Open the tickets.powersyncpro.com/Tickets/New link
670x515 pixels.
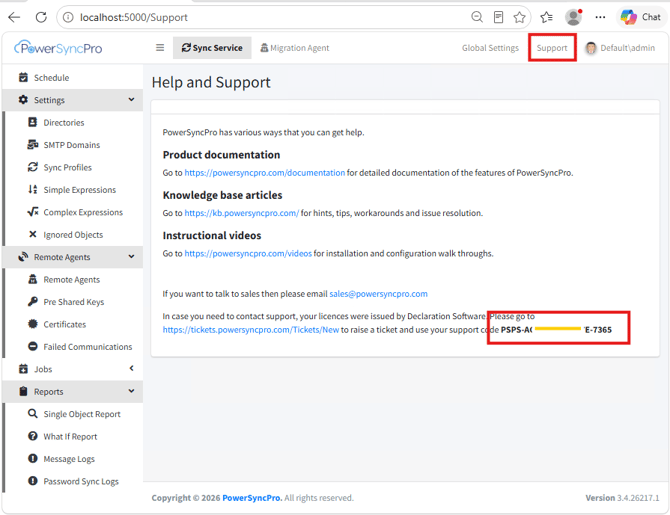coord(251,330)
